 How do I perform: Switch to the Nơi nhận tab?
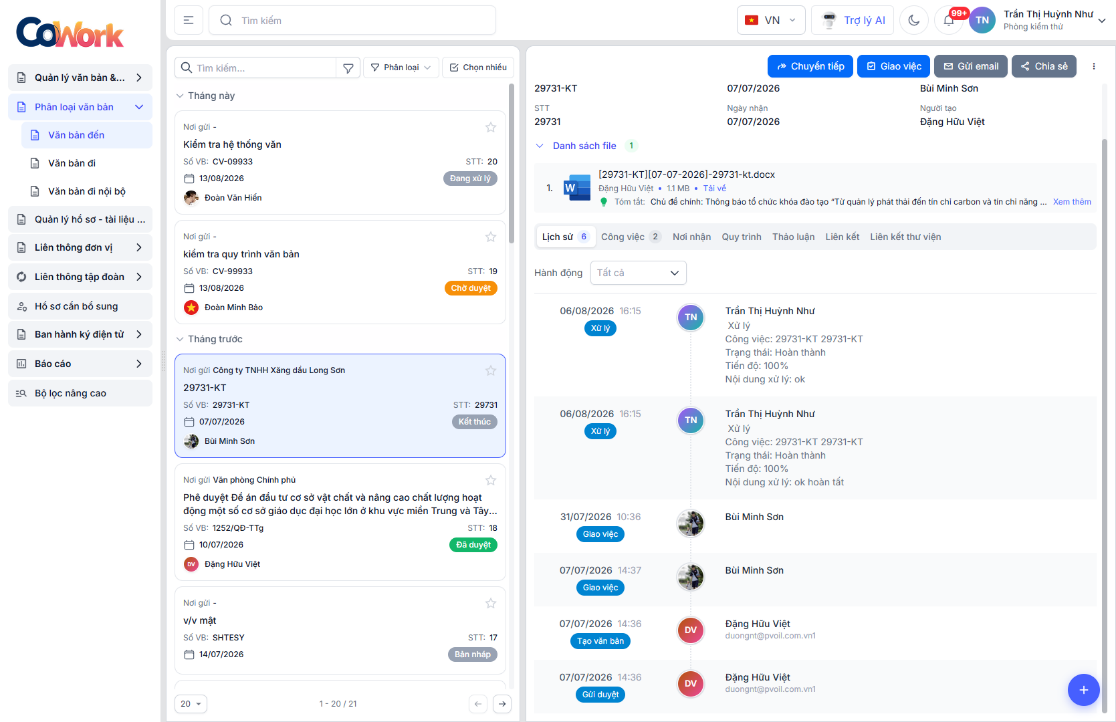(691, 237)
